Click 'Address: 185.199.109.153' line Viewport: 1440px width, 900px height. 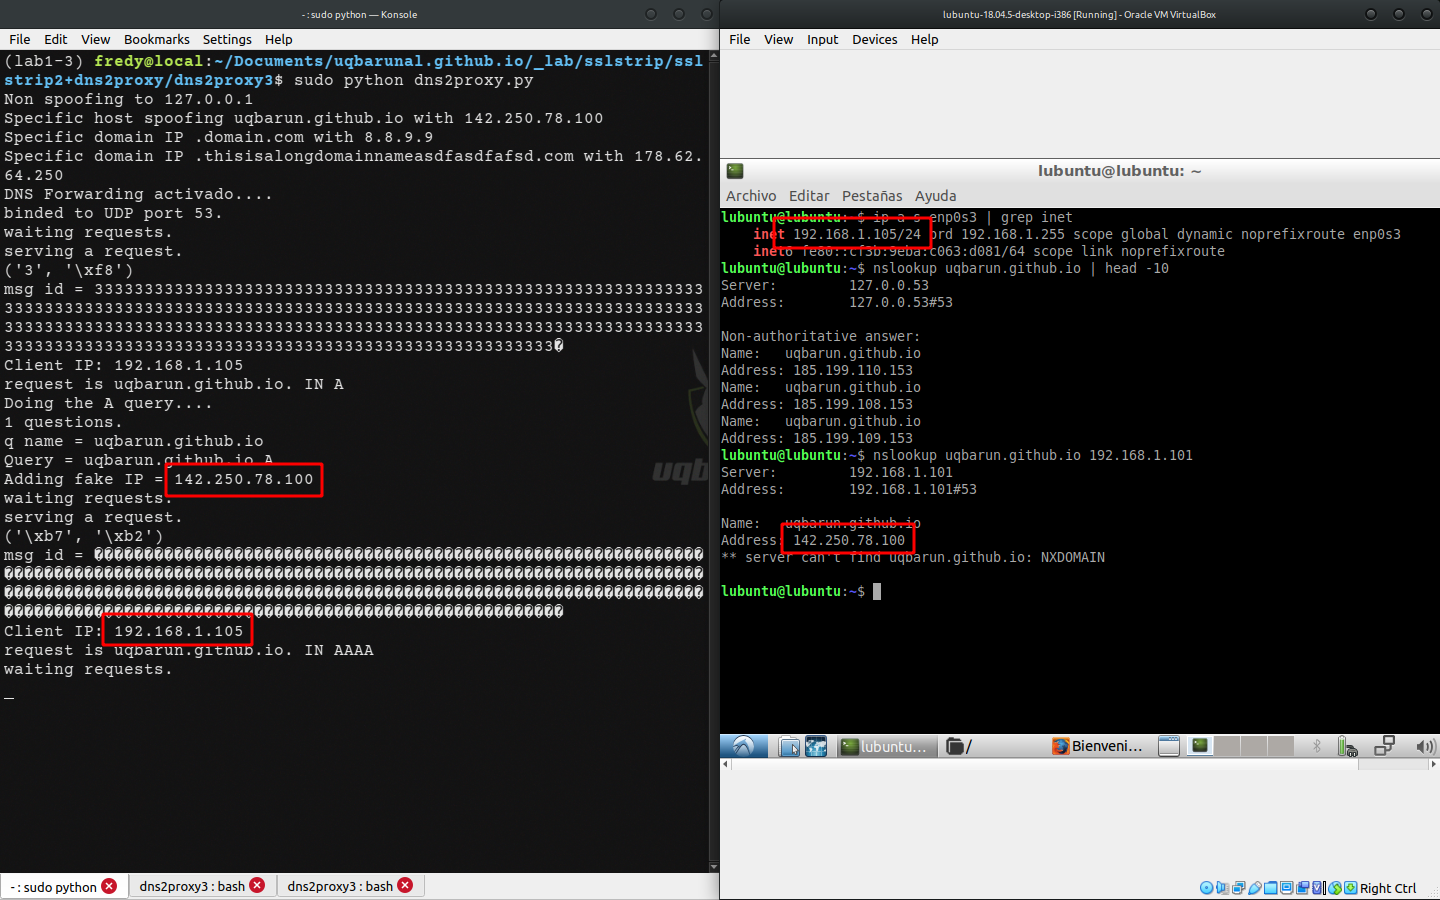click(x=817, y=438)
